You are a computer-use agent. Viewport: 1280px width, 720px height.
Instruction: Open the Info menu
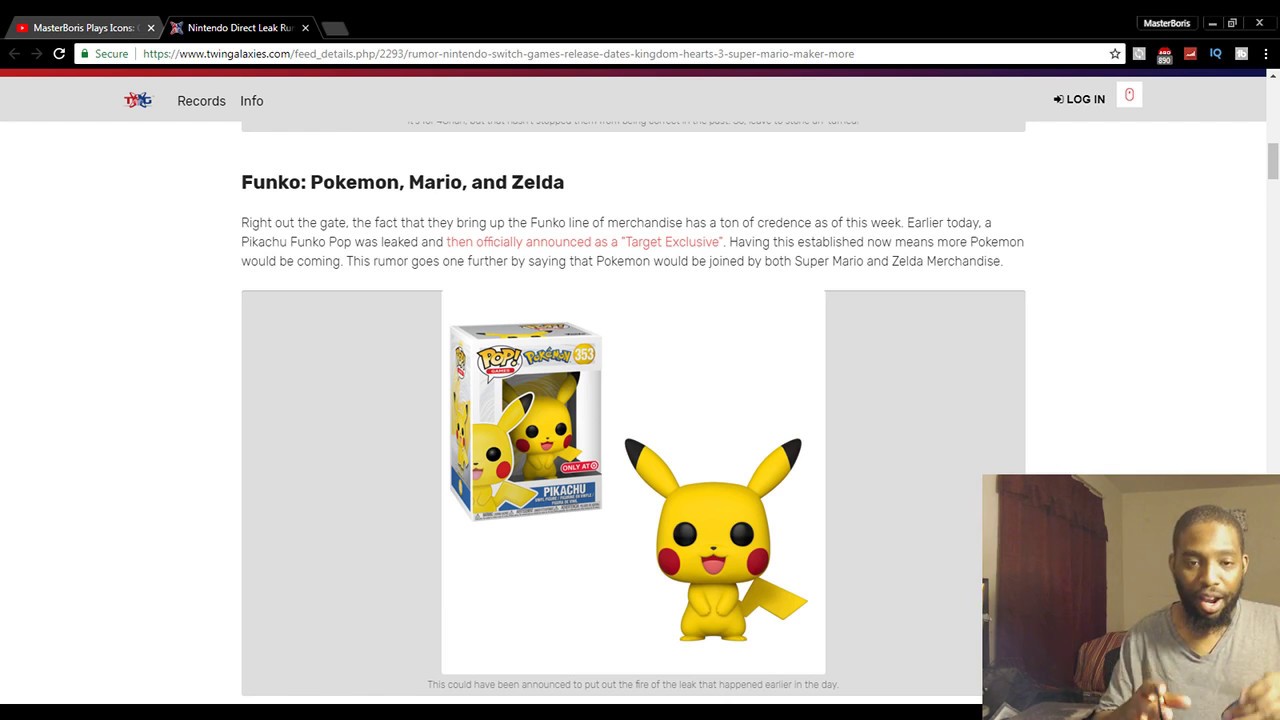(x=252, y=101)
